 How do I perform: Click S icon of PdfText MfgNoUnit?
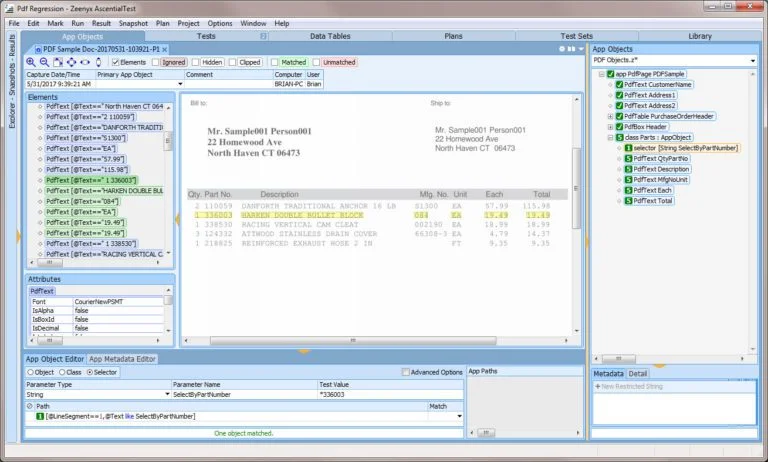tap(628, 180)
